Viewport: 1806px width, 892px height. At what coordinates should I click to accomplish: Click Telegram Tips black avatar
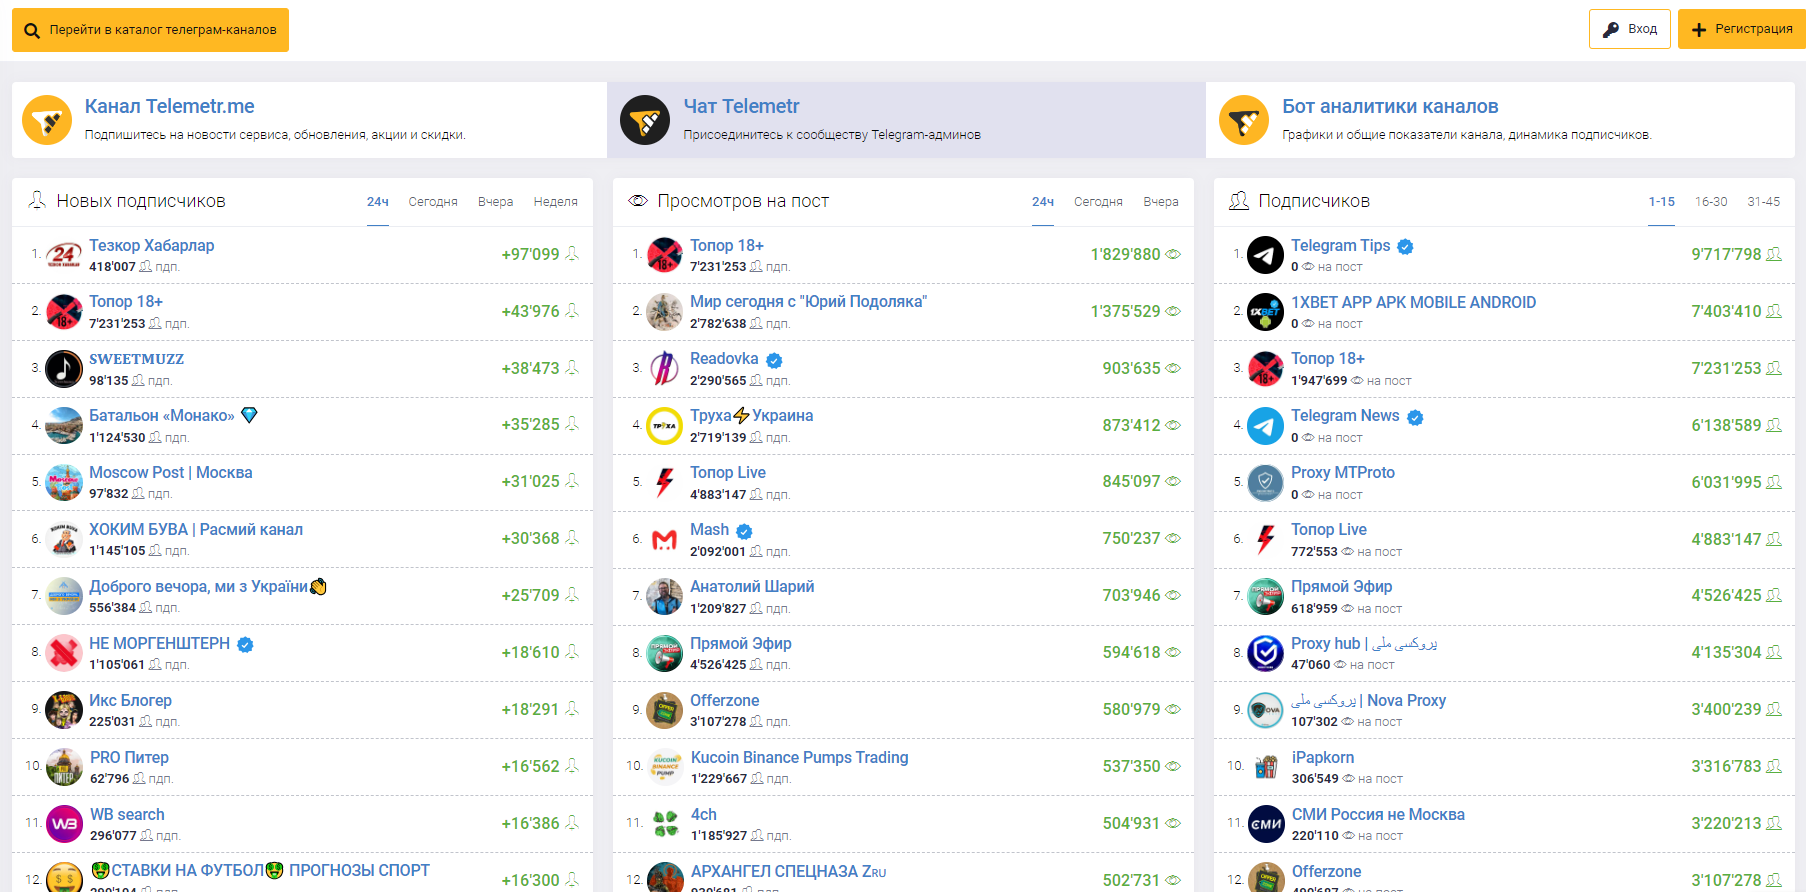(x=1265, y=255)
